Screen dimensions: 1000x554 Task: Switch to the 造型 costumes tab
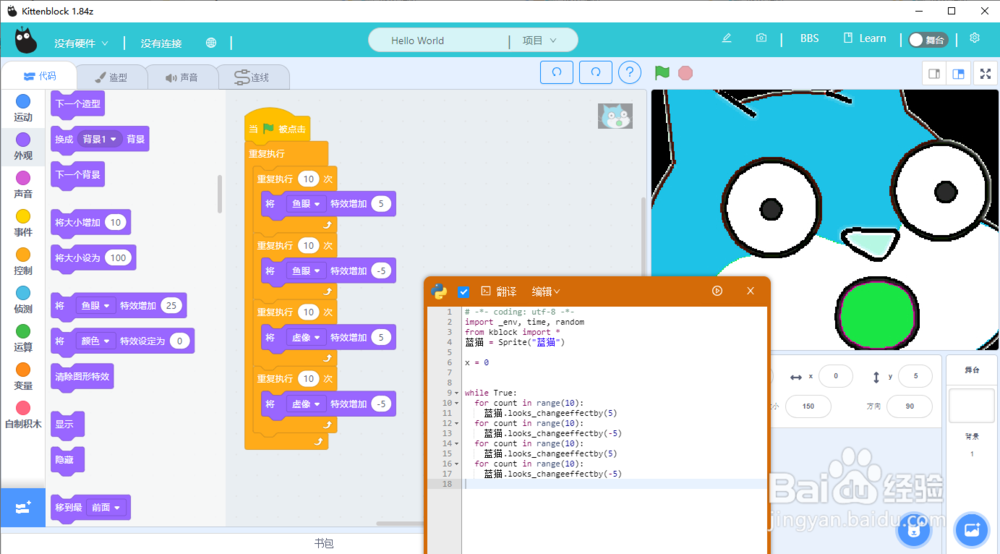pos(111,77)
